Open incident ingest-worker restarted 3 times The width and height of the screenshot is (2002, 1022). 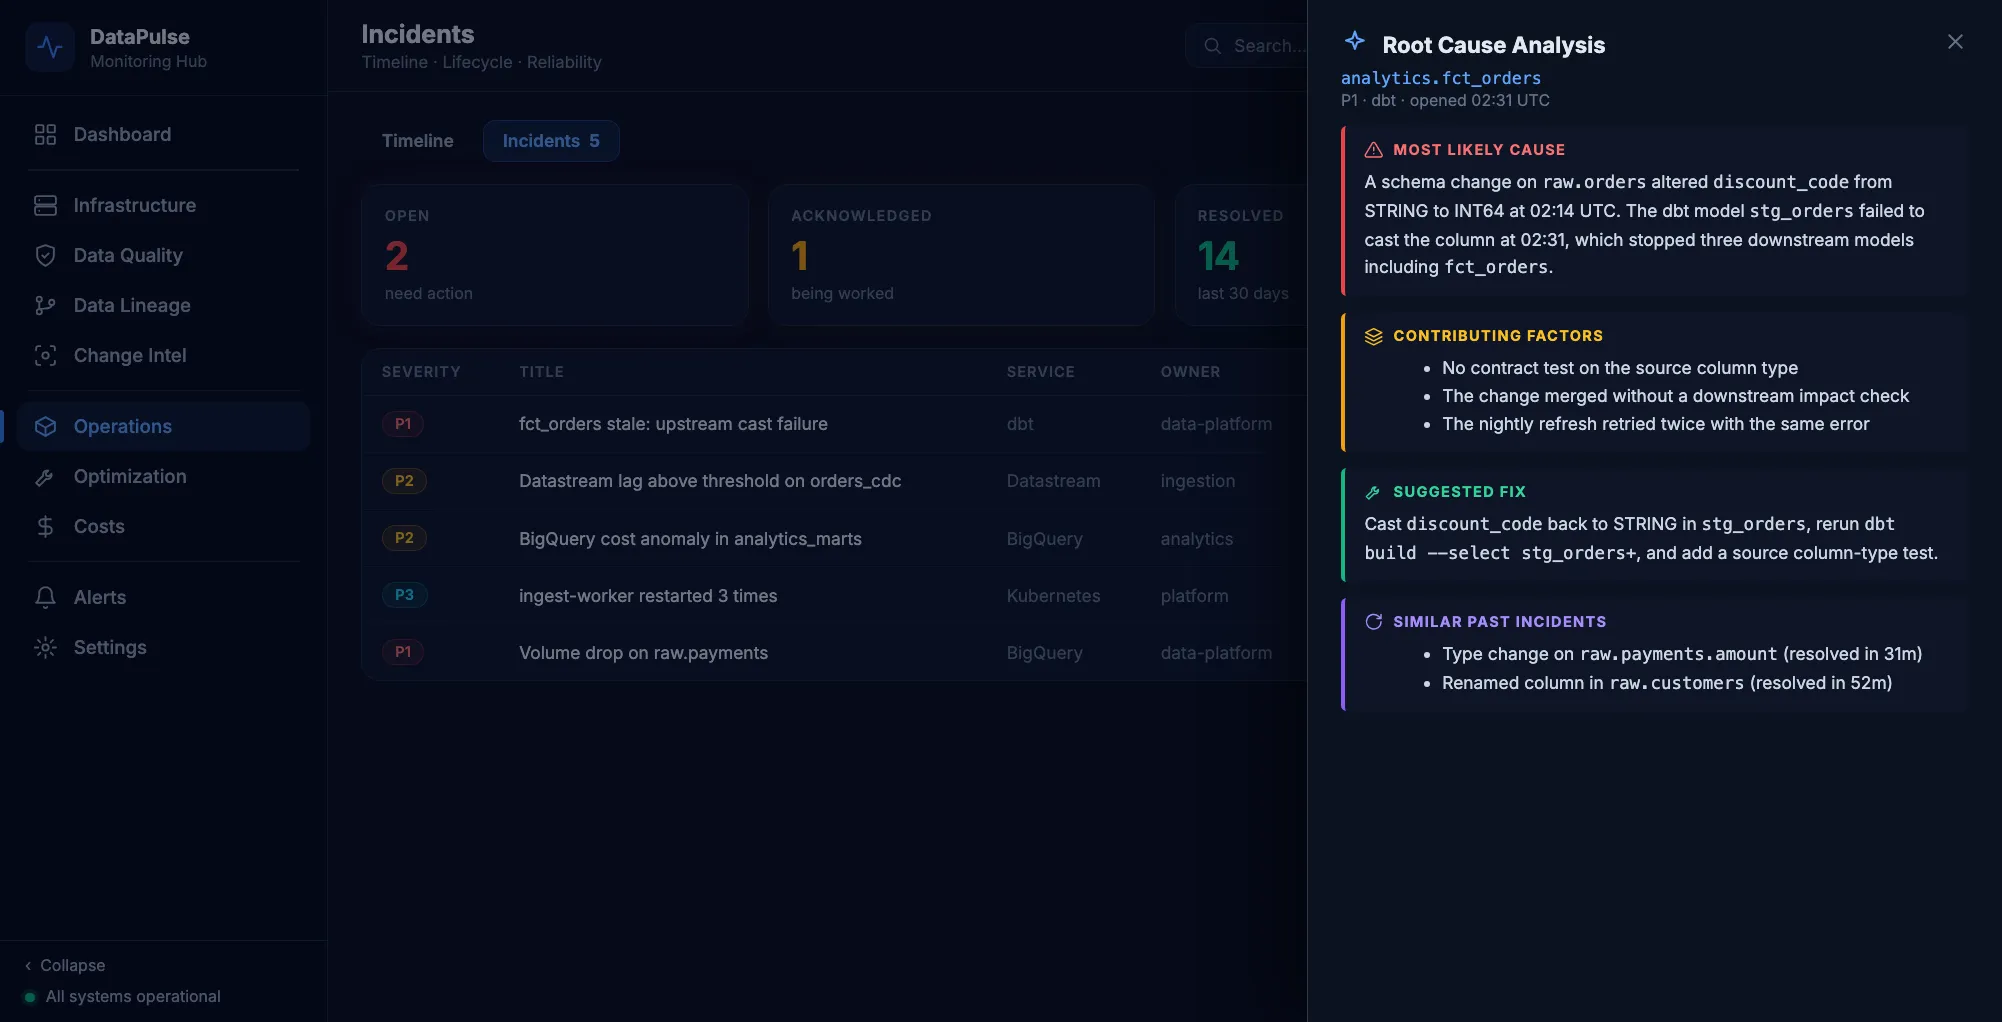coord(834,595)
